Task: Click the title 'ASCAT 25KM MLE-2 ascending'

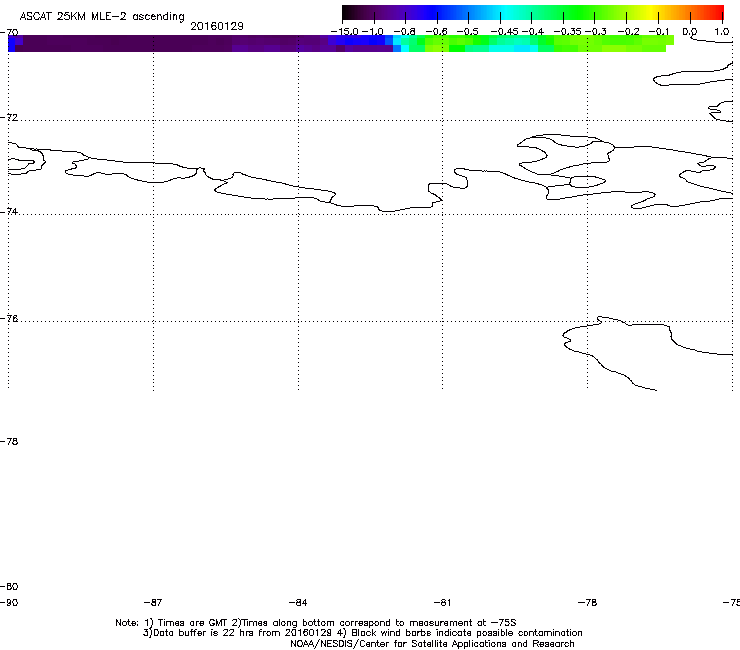Action: coord(102,16)
